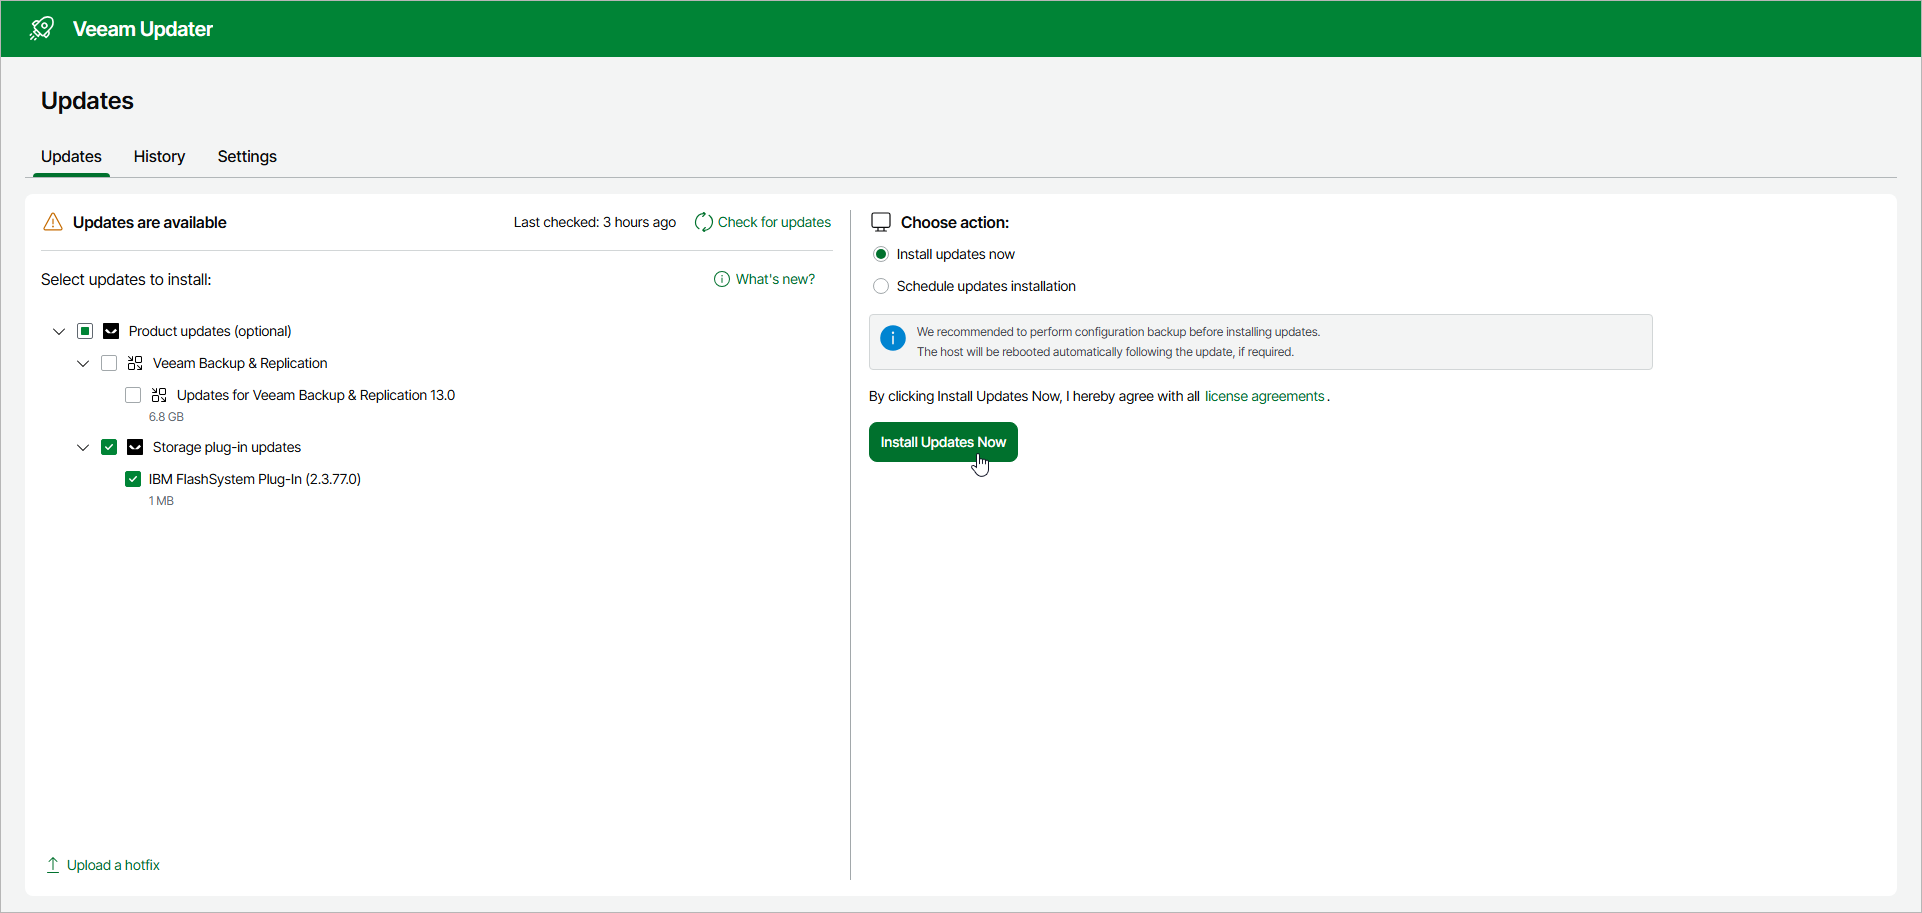1922x913 pixels.
Task: Click the Last checked: 3 hours ago text
Action: click(595, 222)
